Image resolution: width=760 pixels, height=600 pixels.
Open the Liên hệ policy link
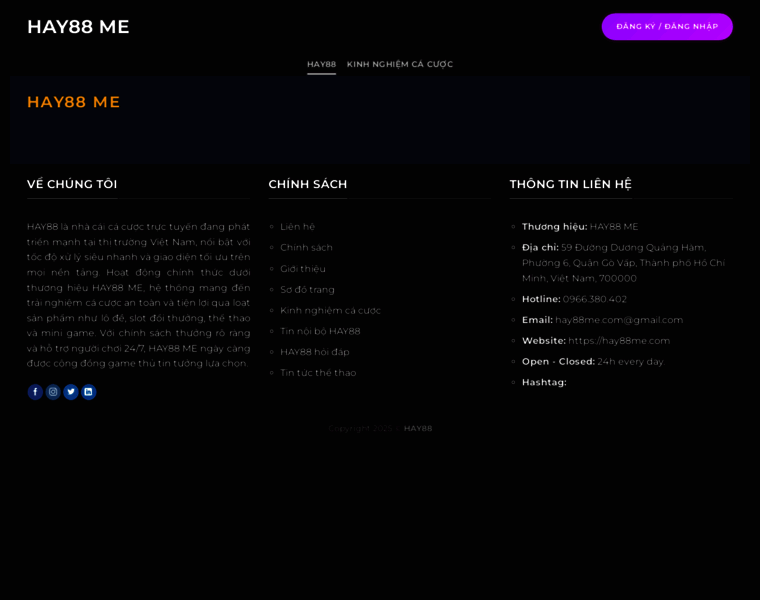298,227
